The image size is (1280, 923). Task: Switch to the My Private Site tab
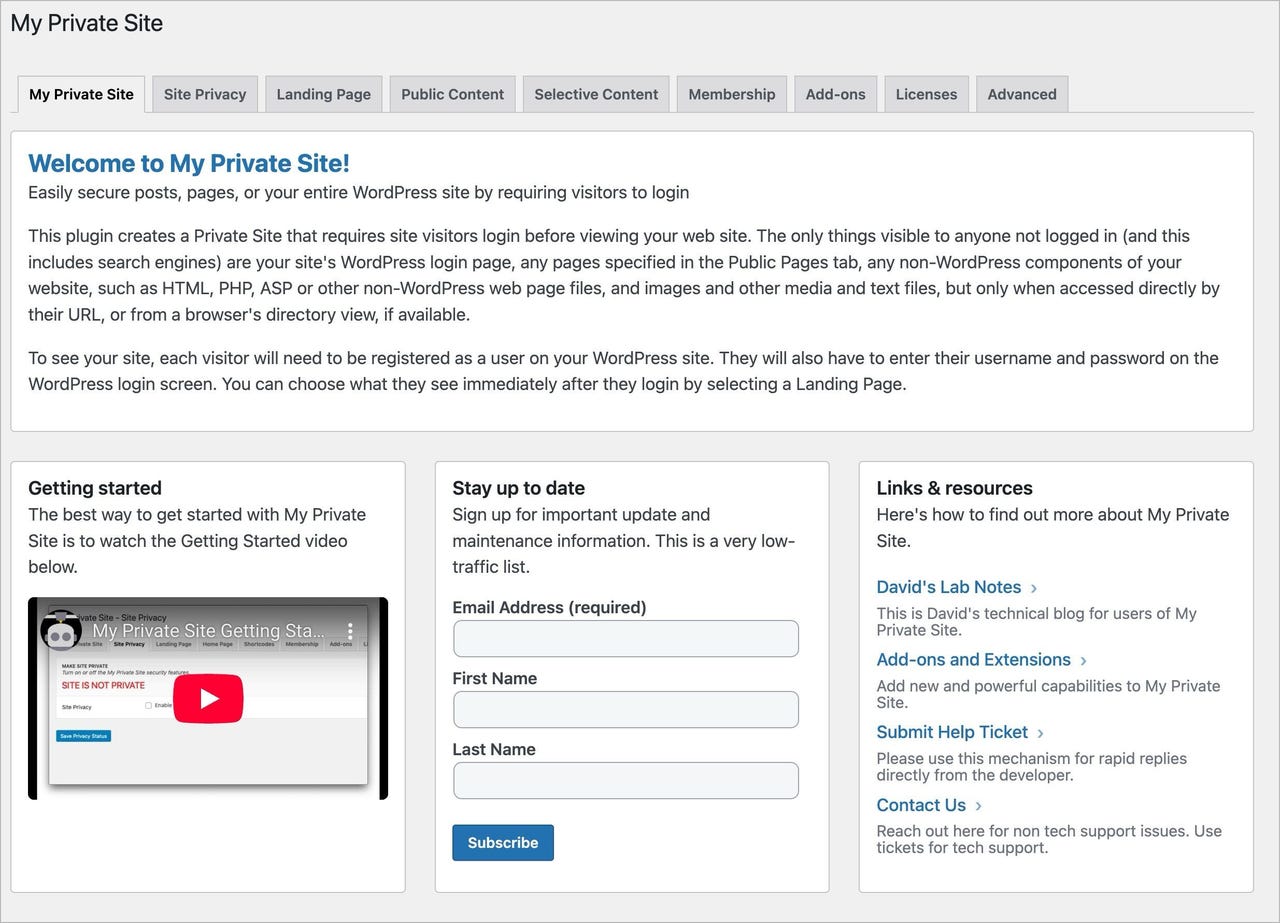81,94
